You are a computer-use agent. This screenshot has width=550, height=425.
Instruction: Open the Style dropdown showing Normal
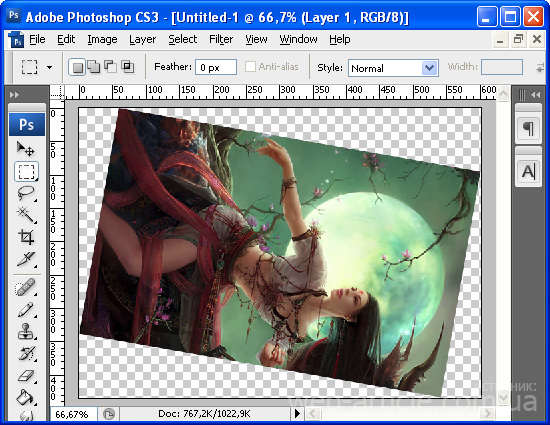tap(393, 68)
